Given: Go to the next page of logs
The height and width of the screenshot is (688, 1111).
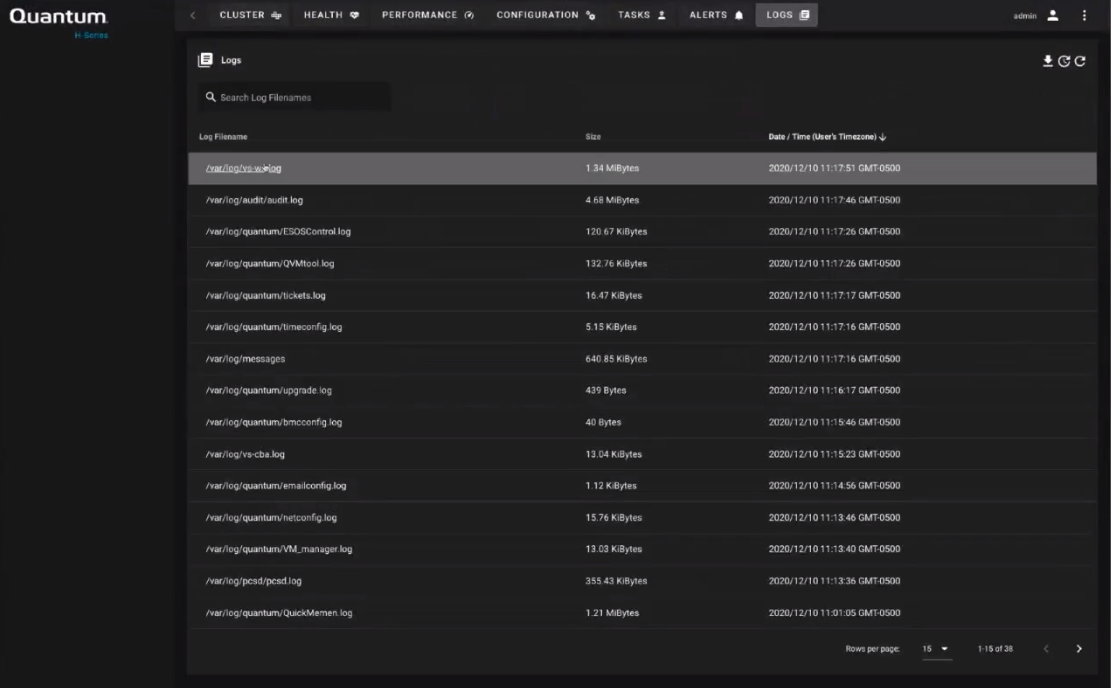Looking at the screenshot, I should (1079, 649).
